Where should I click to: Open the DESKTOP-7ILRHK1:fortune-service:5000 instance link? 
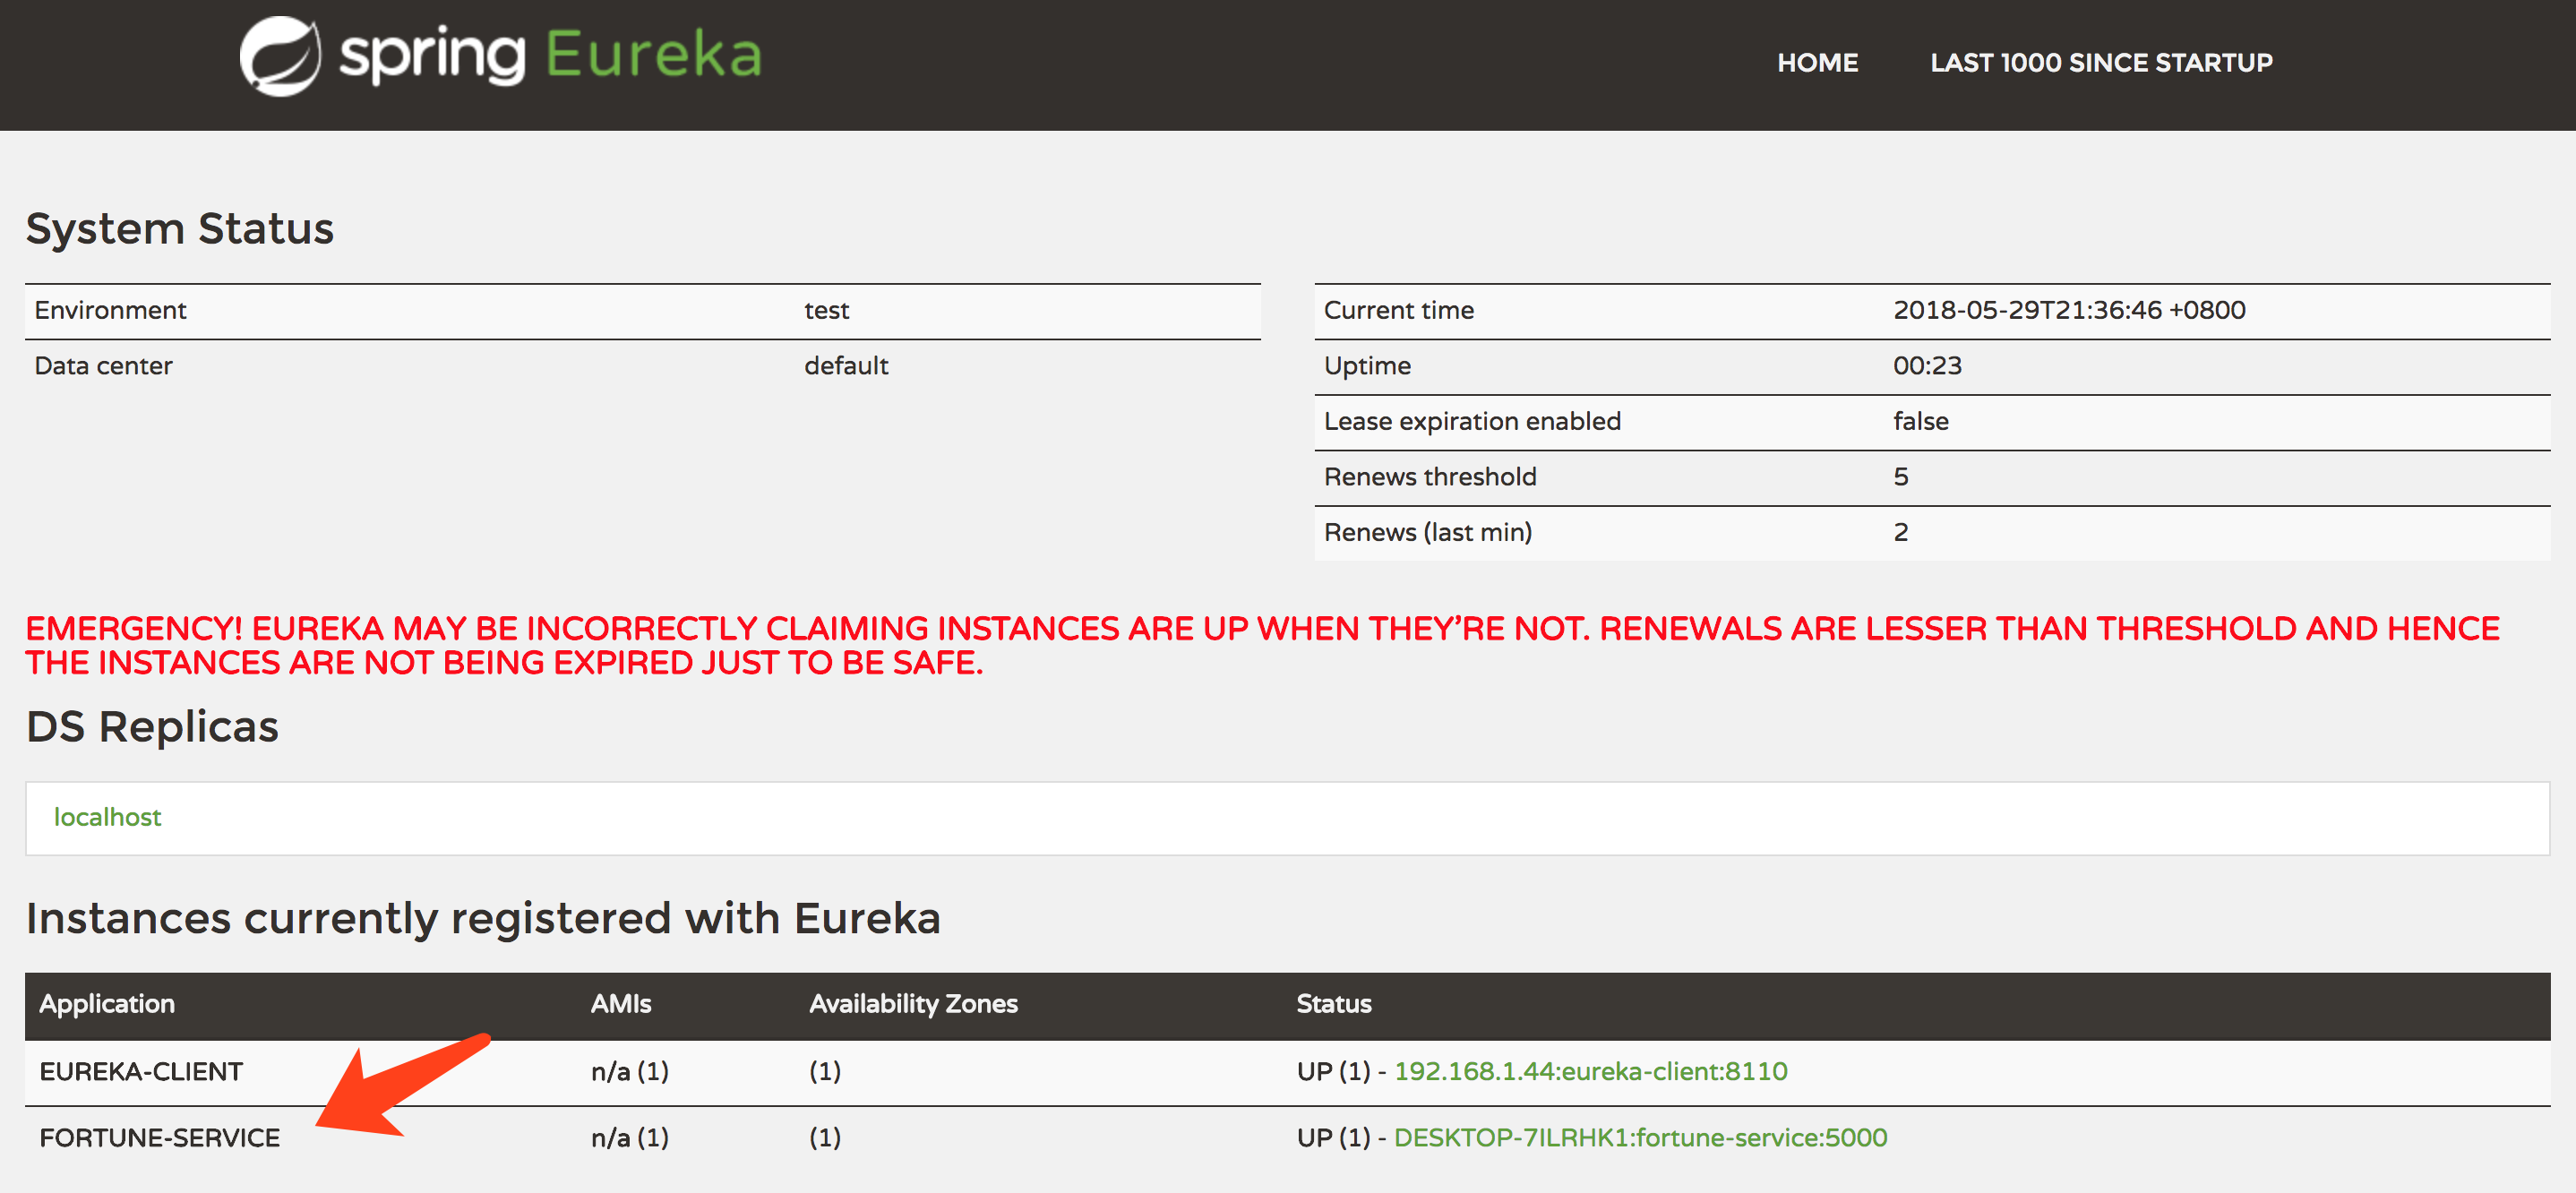1640,1137
